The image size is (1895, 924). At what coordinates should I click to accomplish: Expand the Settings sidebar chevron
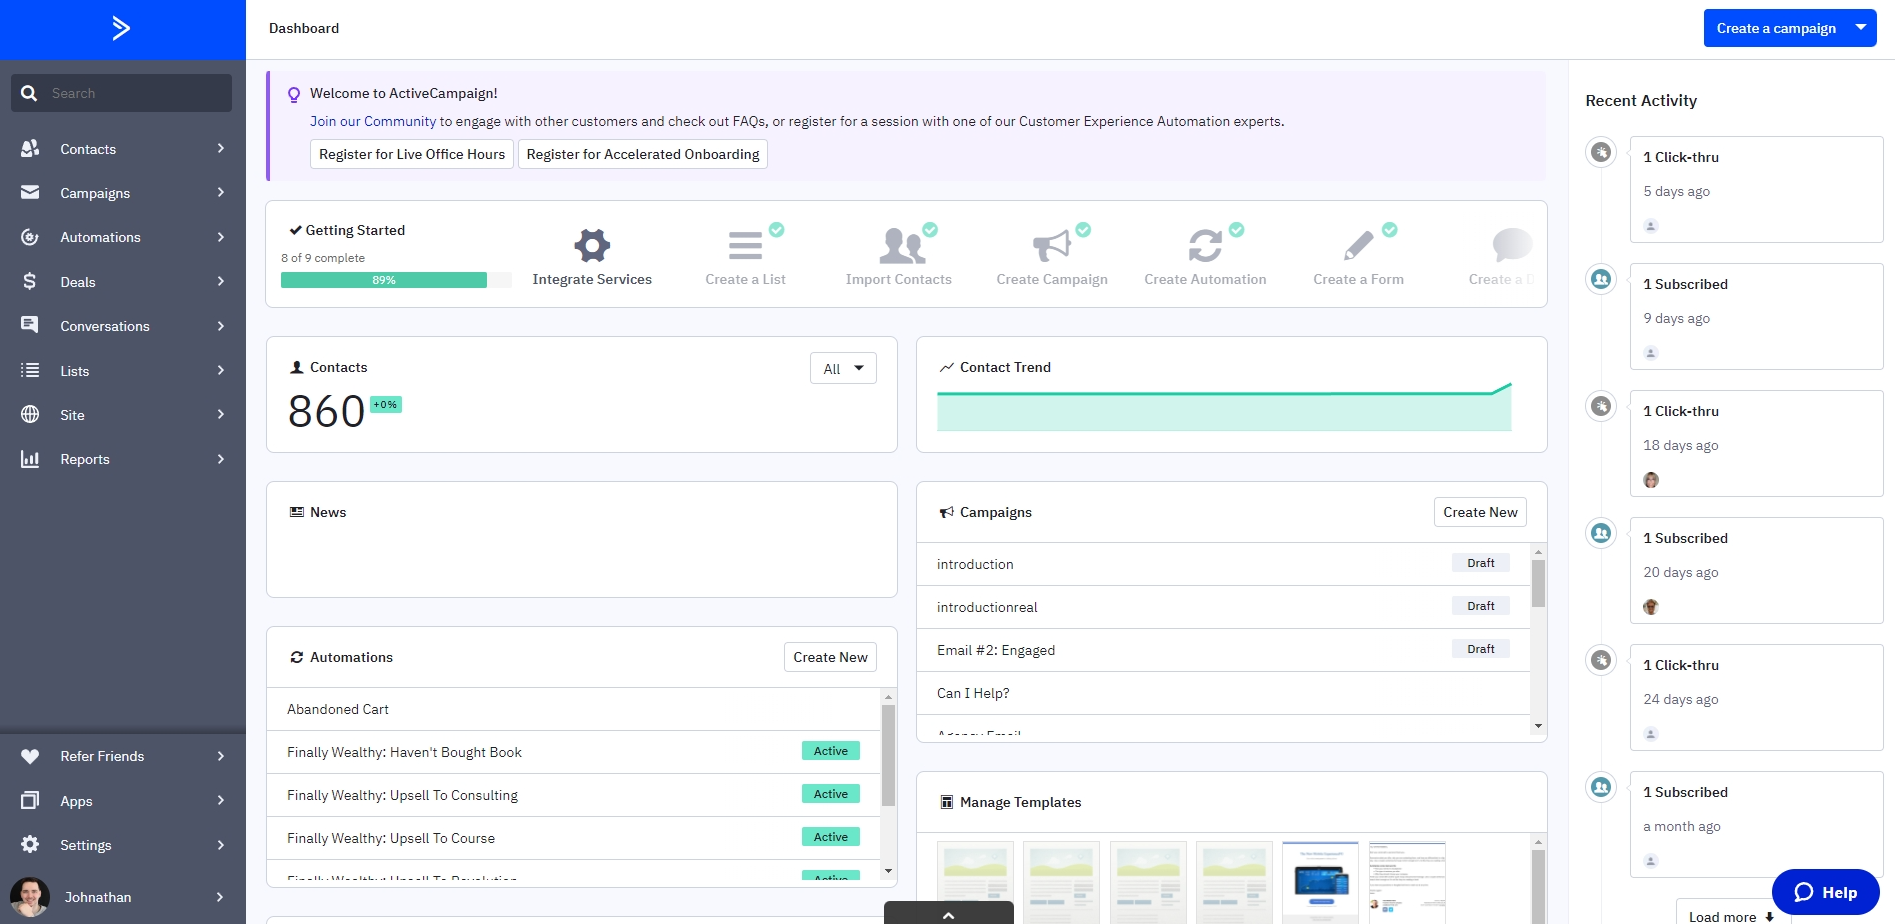pyautogui.click(x=221, y=844)
